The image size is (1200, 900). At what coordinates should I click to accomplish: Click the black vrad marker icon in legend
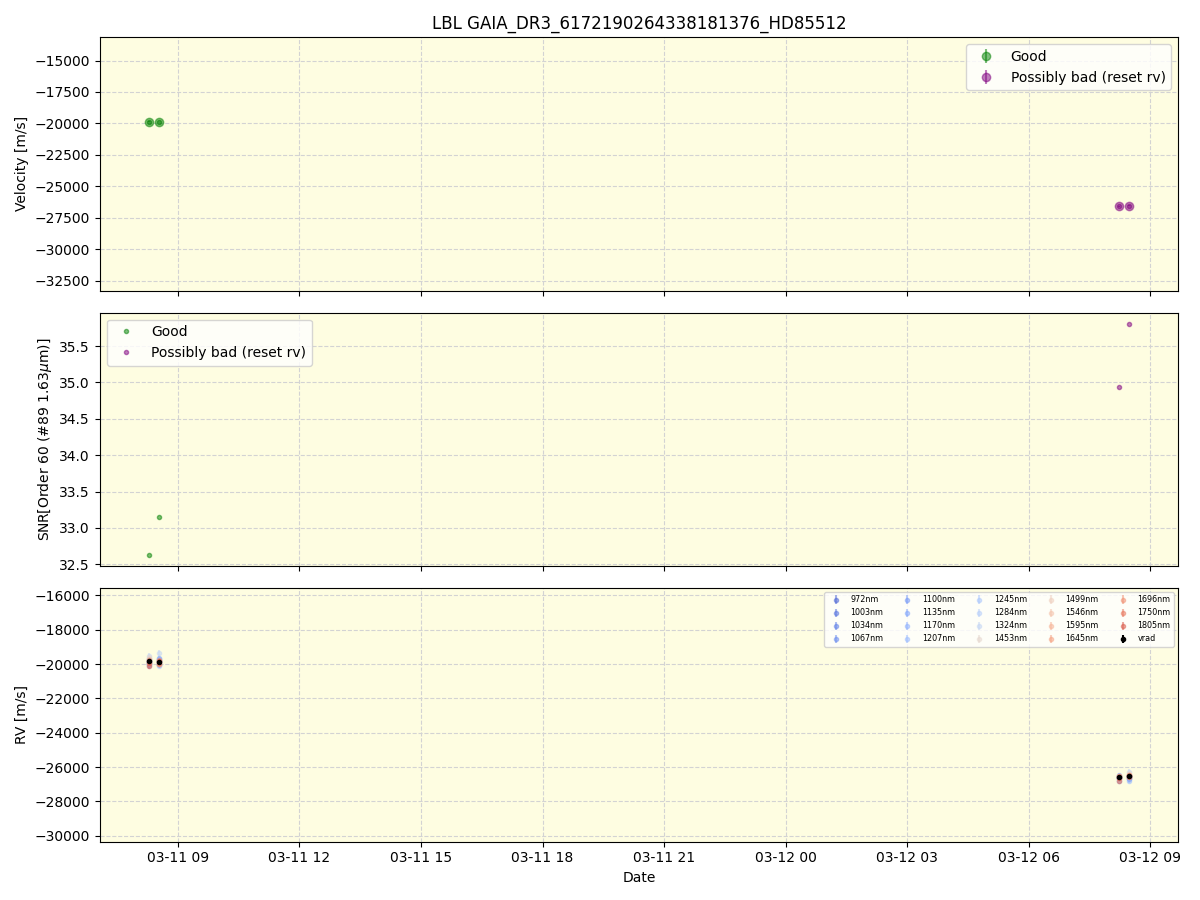click(1123, 638)
